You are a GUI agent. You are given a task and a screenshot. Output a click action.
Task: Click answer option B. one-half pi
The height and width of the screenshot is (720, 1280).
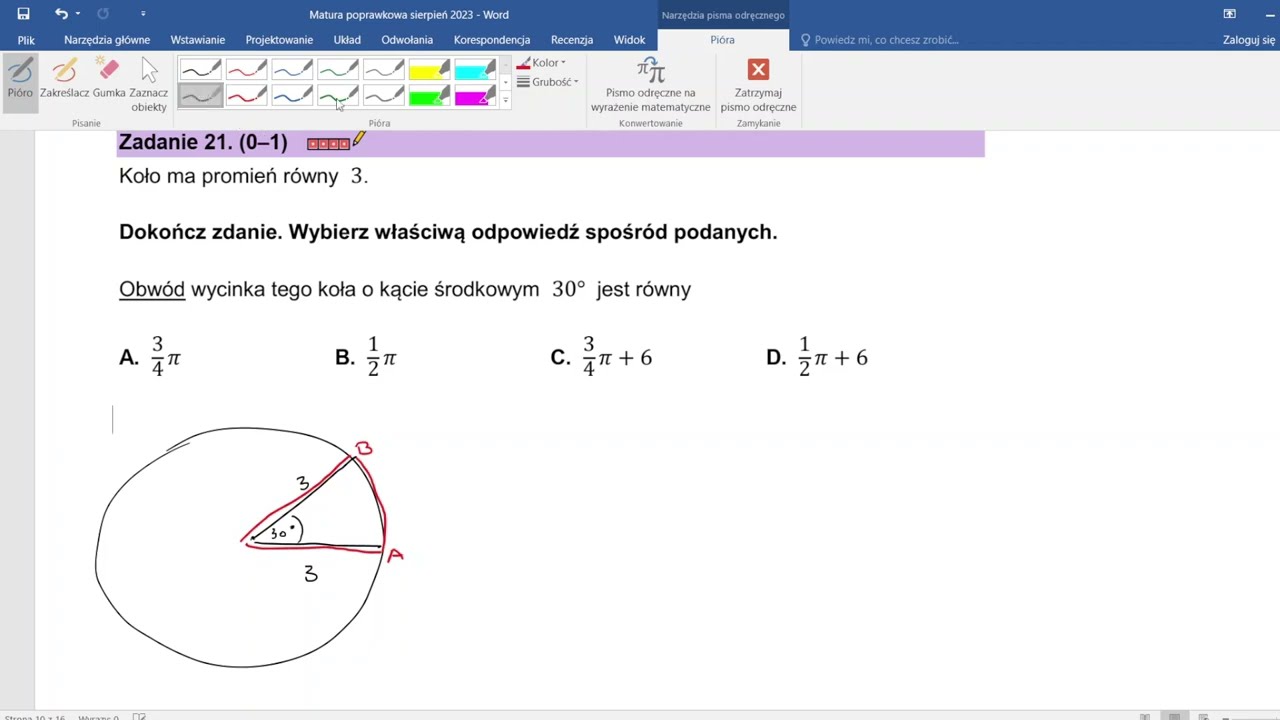pos(366,357)
